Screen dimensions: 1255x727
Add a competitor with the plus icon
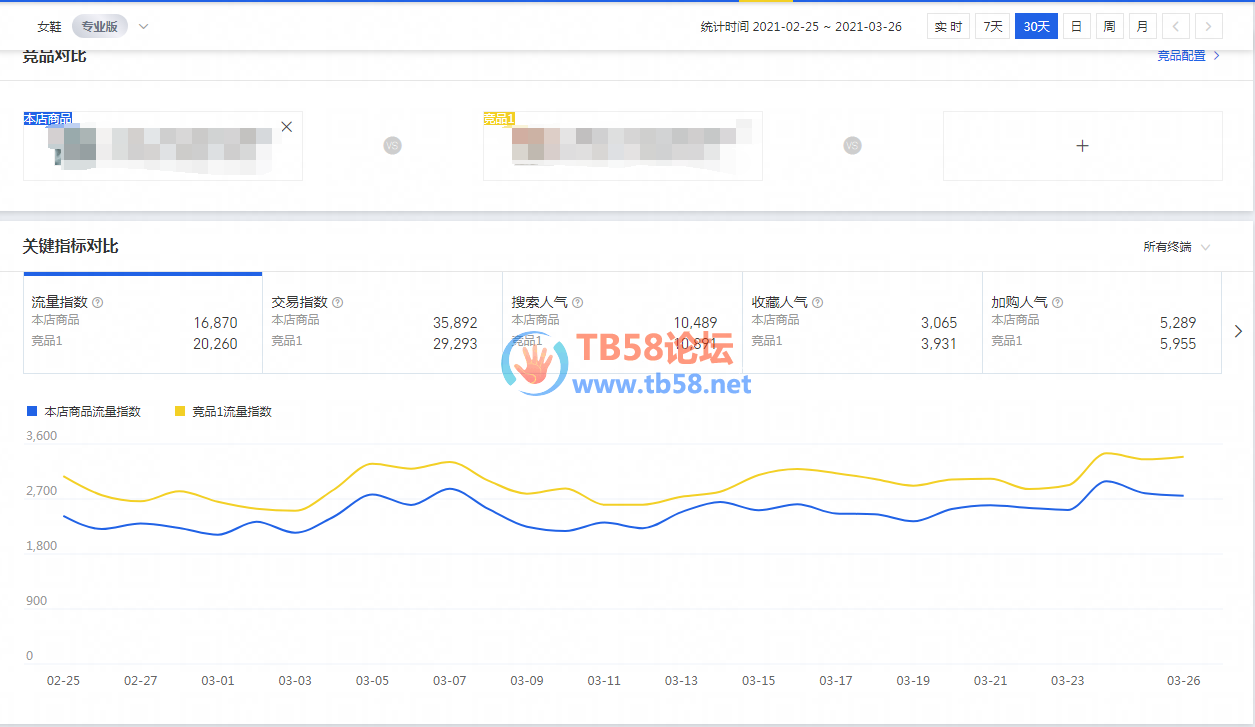pos(1082,146)
